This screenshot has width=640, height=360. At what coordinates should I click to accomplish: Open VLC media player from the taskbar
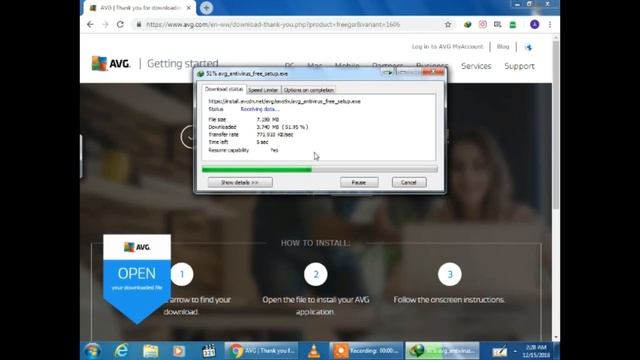click(x=313, y=351)
